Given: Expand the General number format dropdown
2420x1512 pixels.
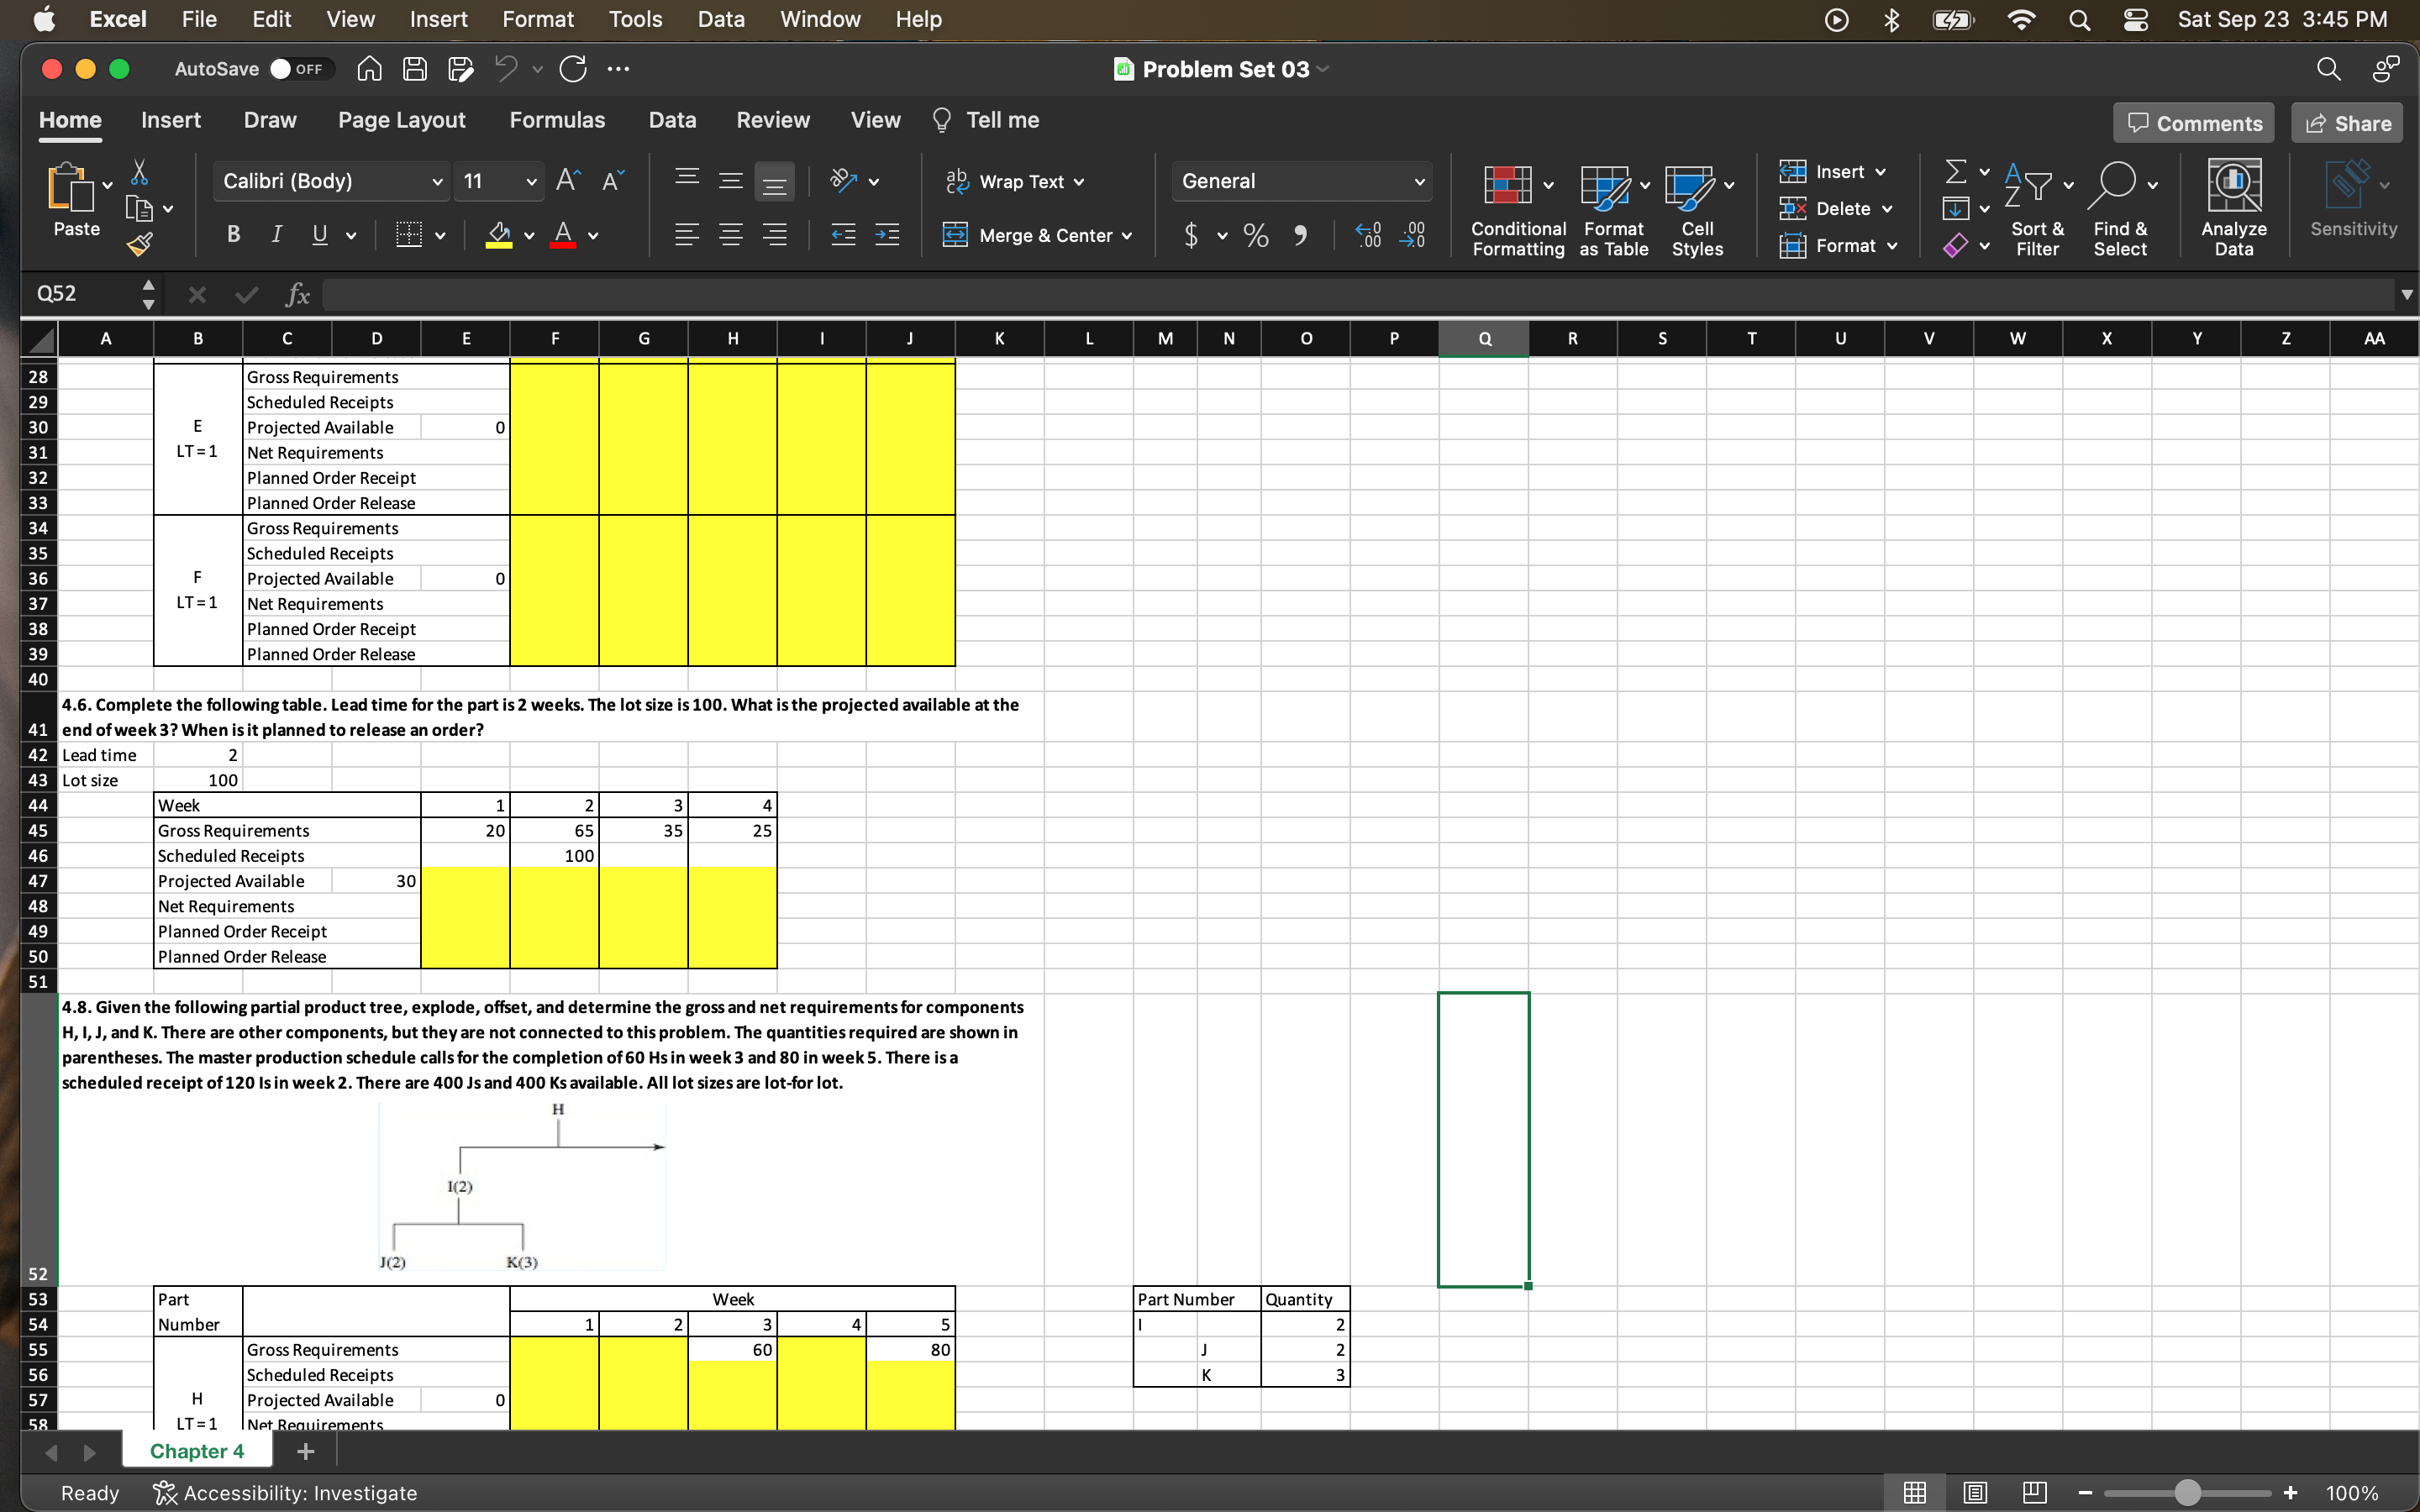Looking at the screenshot, I should (x=1419, y=181).
